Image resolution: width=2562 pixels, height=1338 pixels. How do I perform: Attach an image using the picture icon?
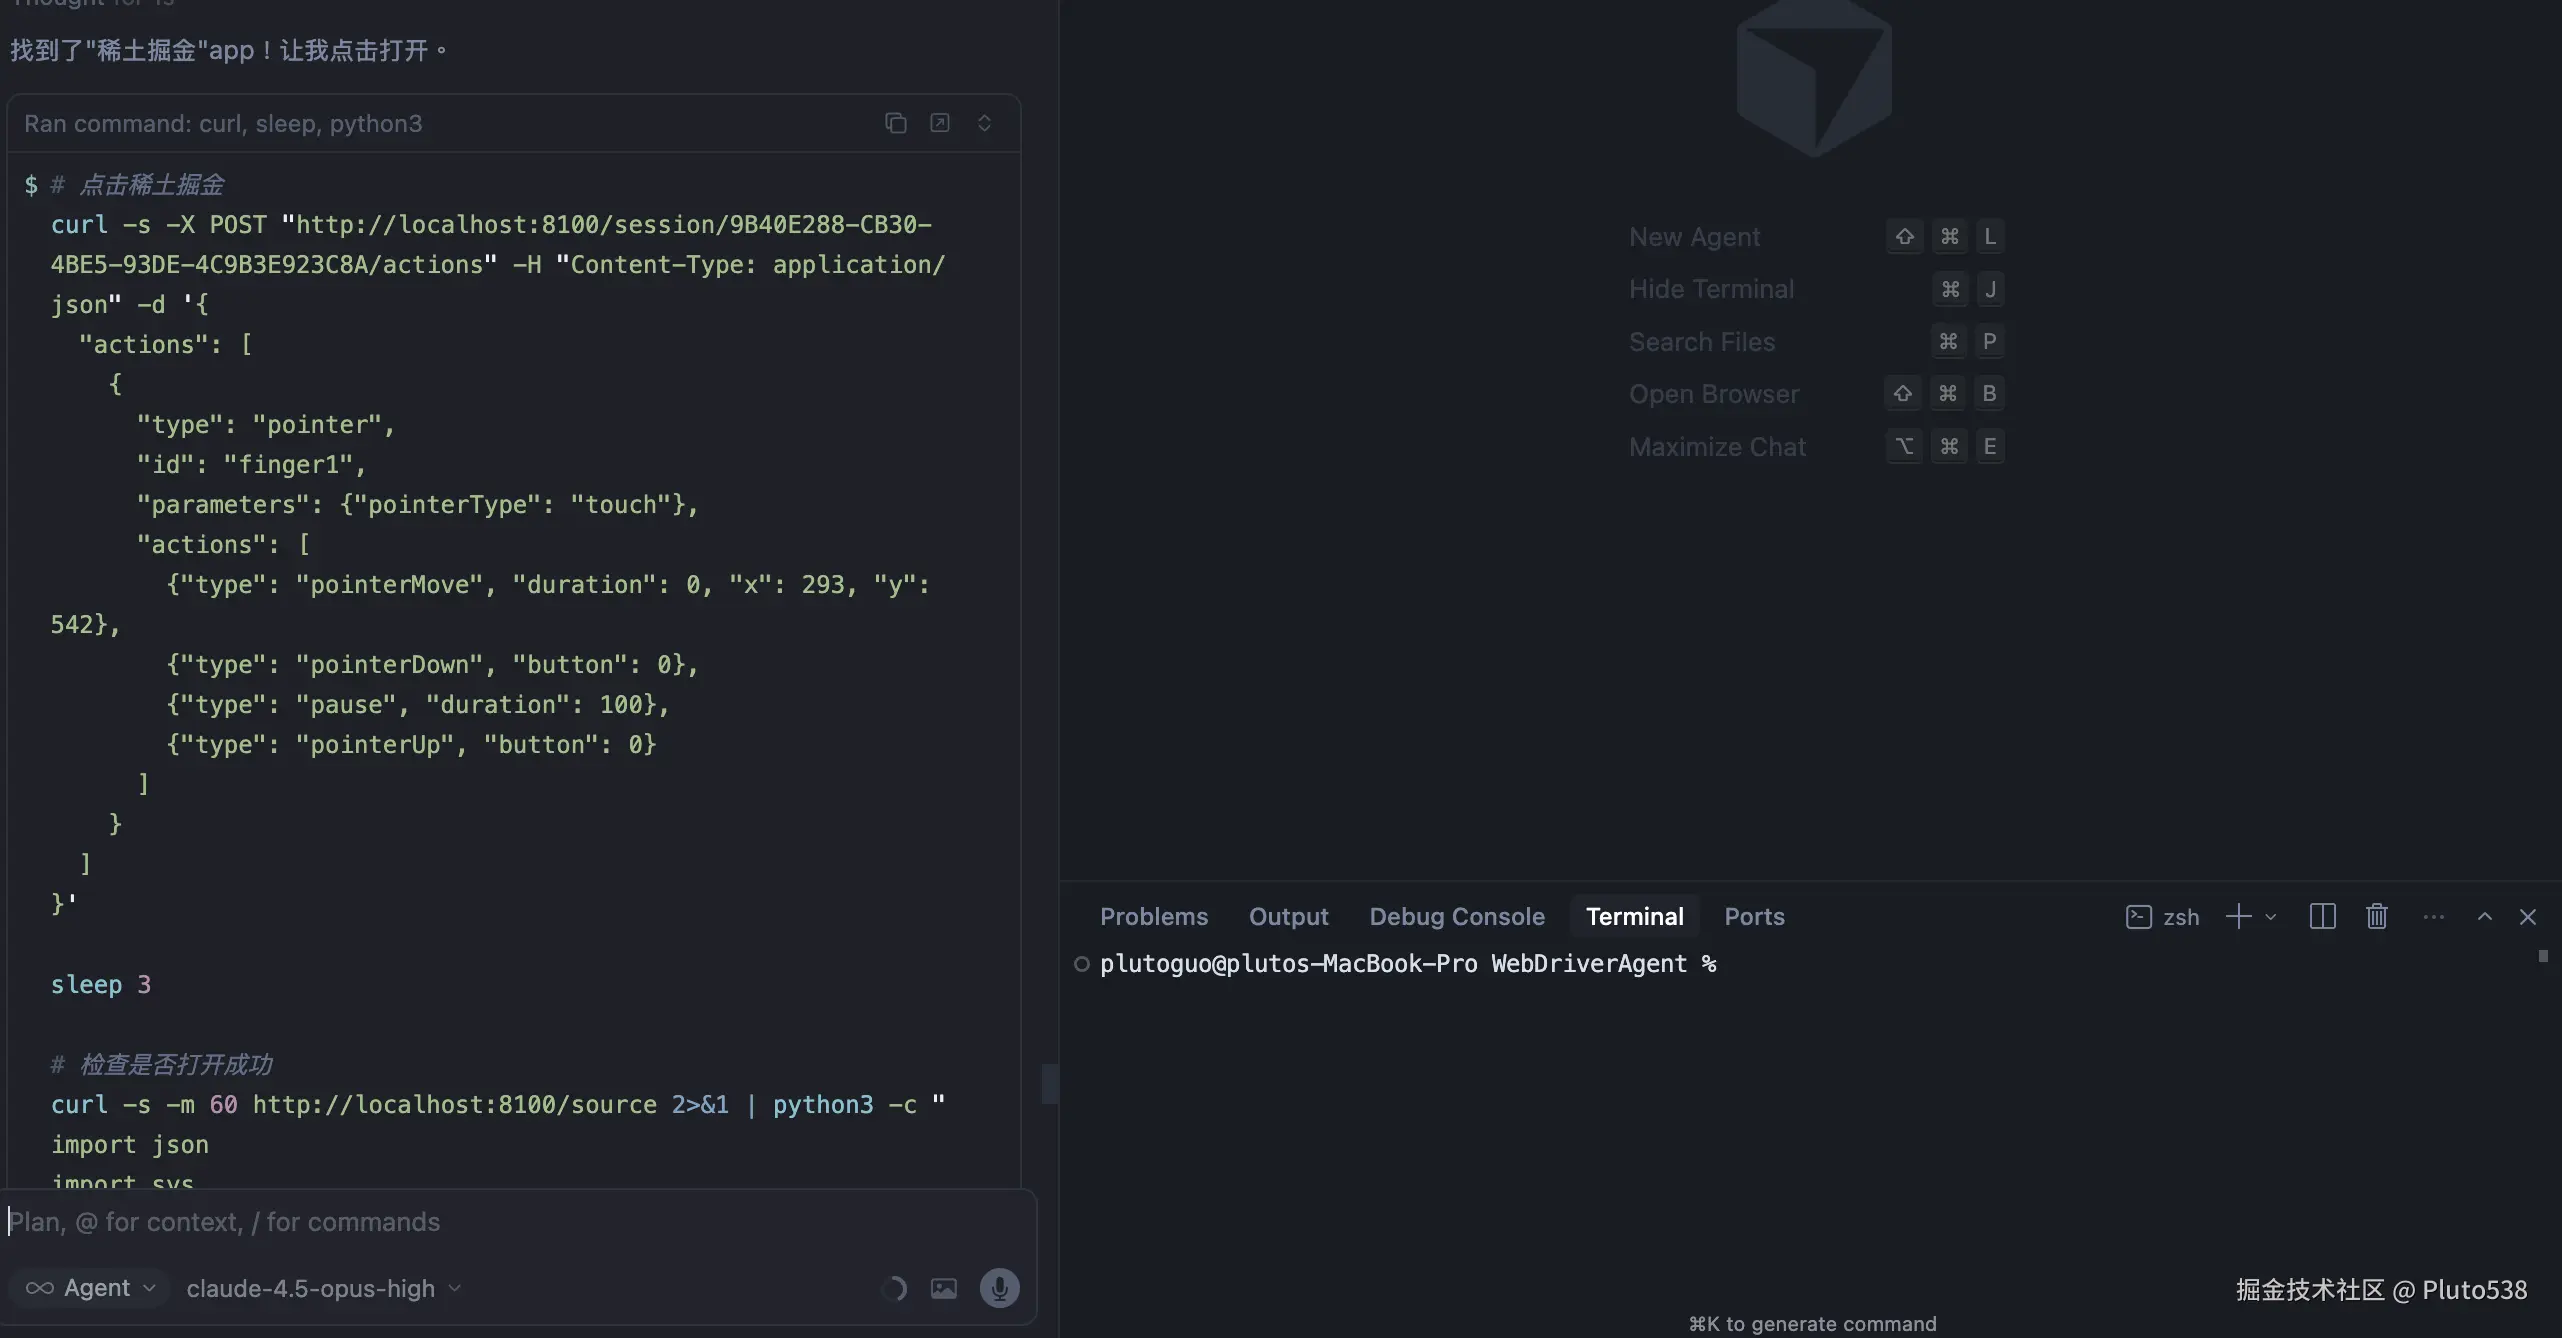click(x=944, y=1288)
